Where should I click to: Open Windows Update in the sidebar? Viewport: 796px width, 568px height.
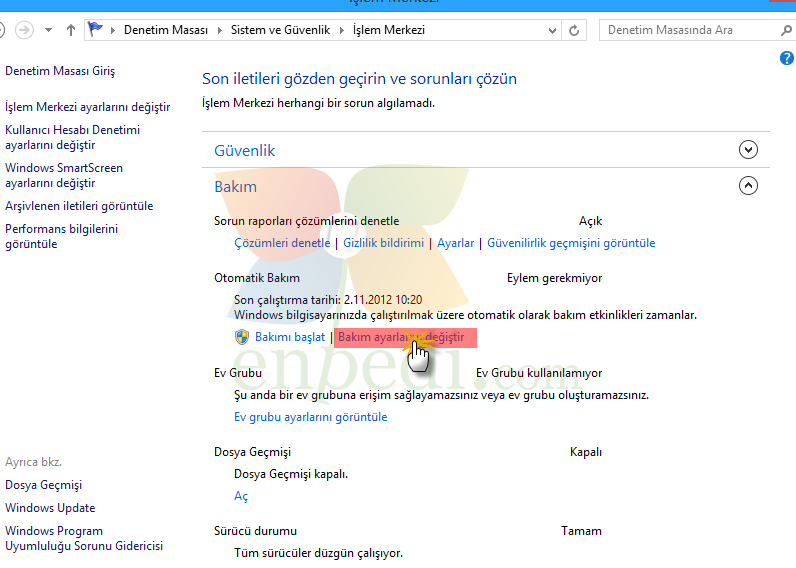[50, 508]
